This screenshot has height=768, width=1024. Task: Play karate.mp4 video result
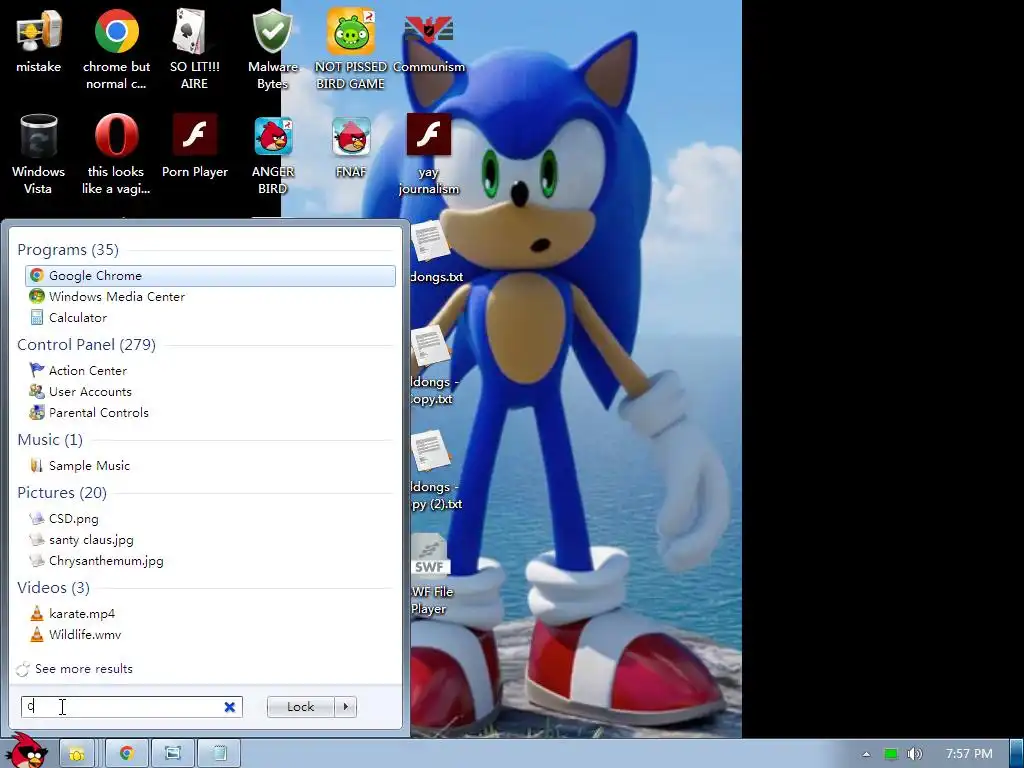210,613
